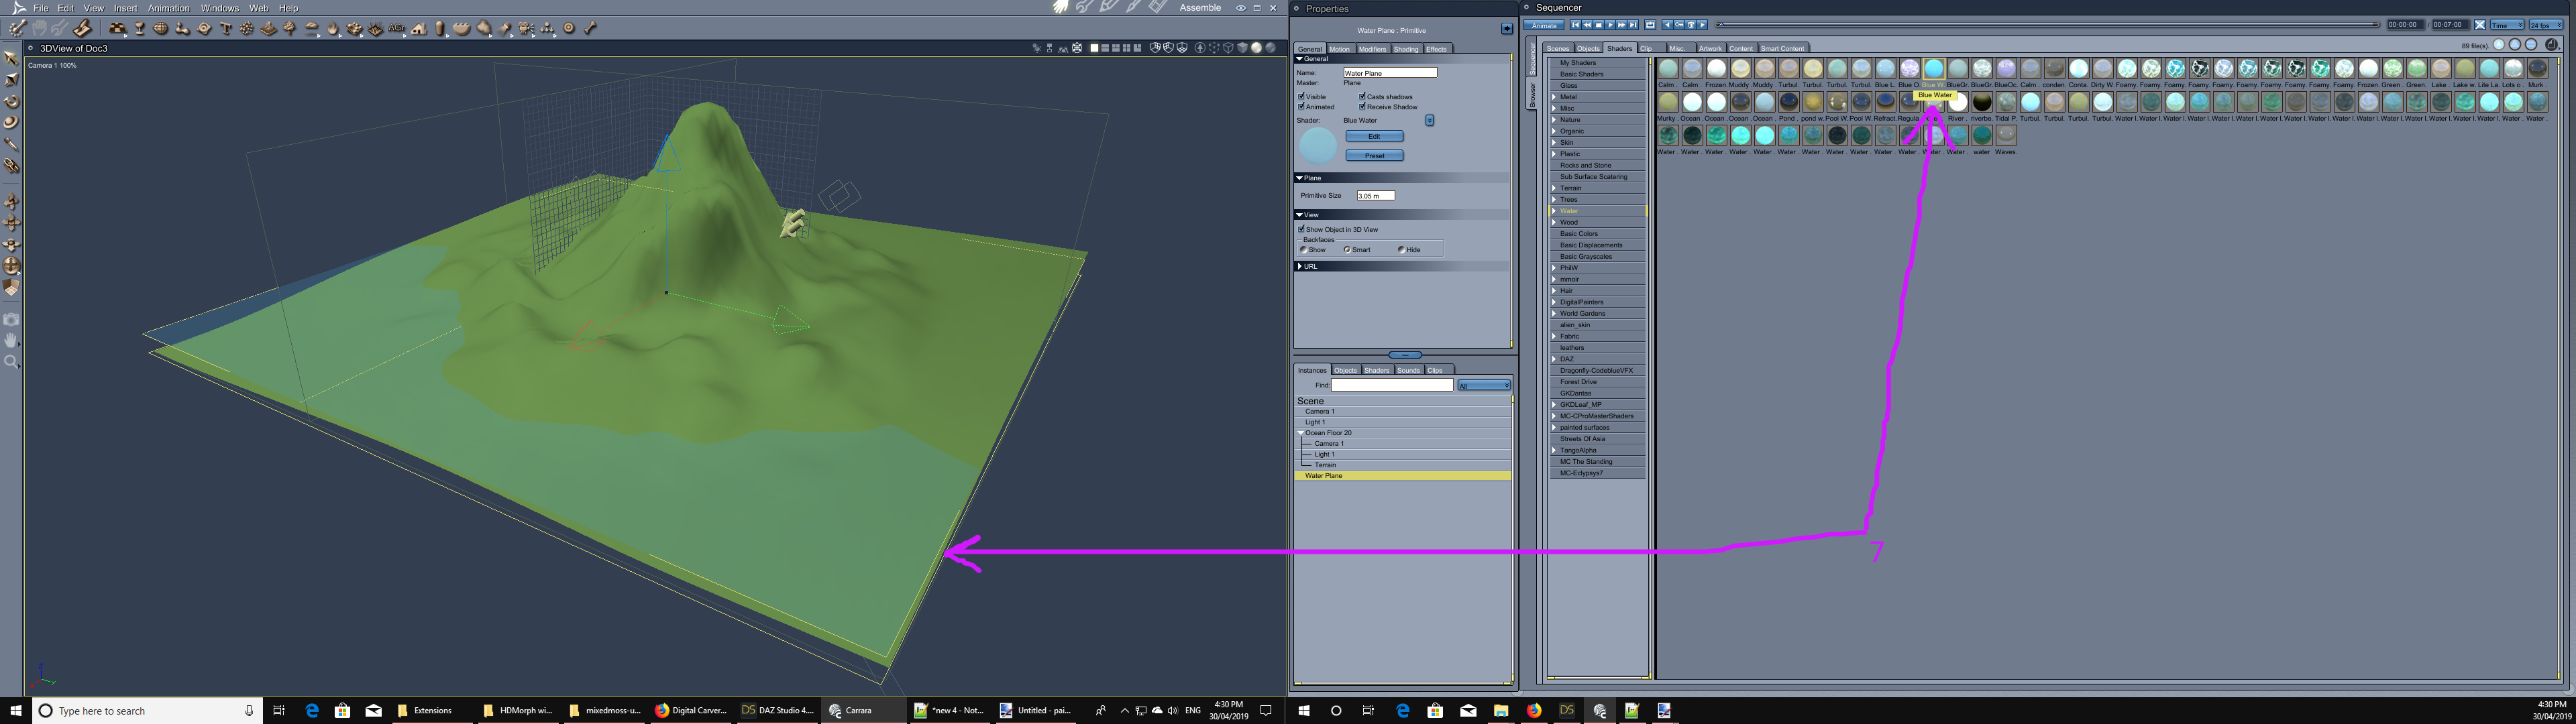Click the Insert Text tool icon
The width and height of the screenshot is (2576, 724).
225,28
